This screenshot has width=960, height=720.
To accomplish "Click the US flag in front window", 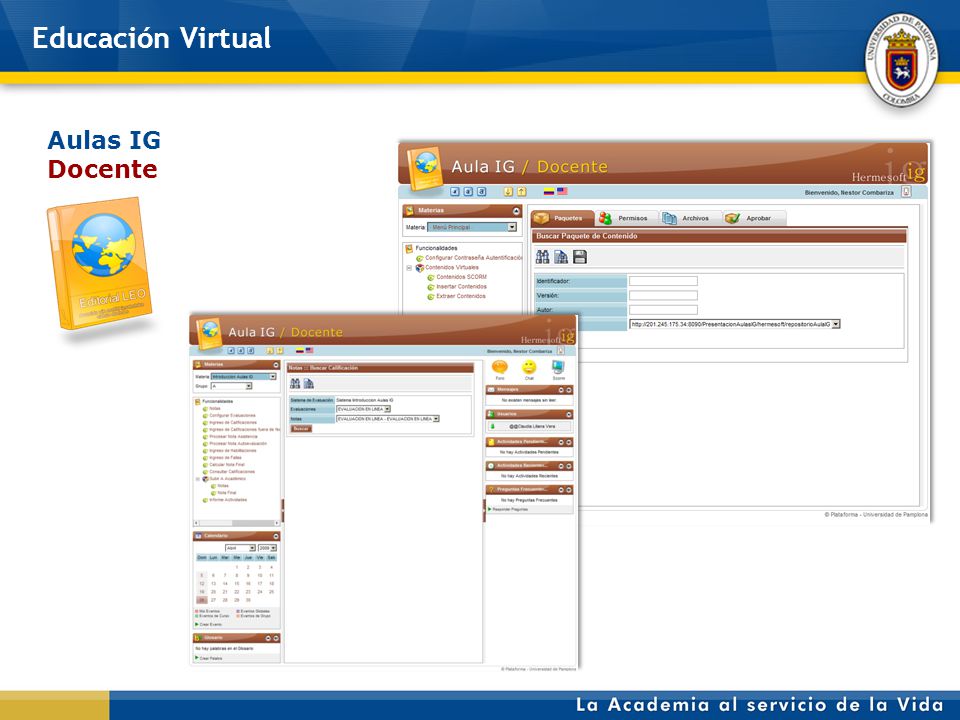I will [x=309, y=351].
